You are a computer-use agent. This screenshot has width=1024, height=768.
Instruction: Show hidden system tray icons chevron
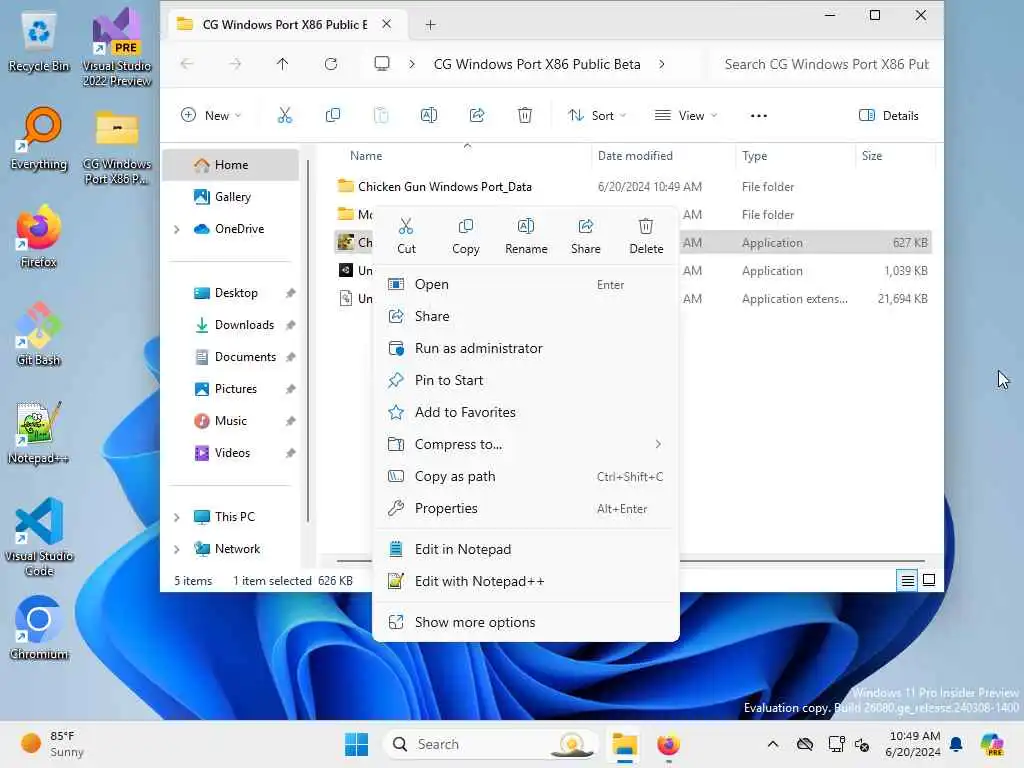click(x=773, y=744)
